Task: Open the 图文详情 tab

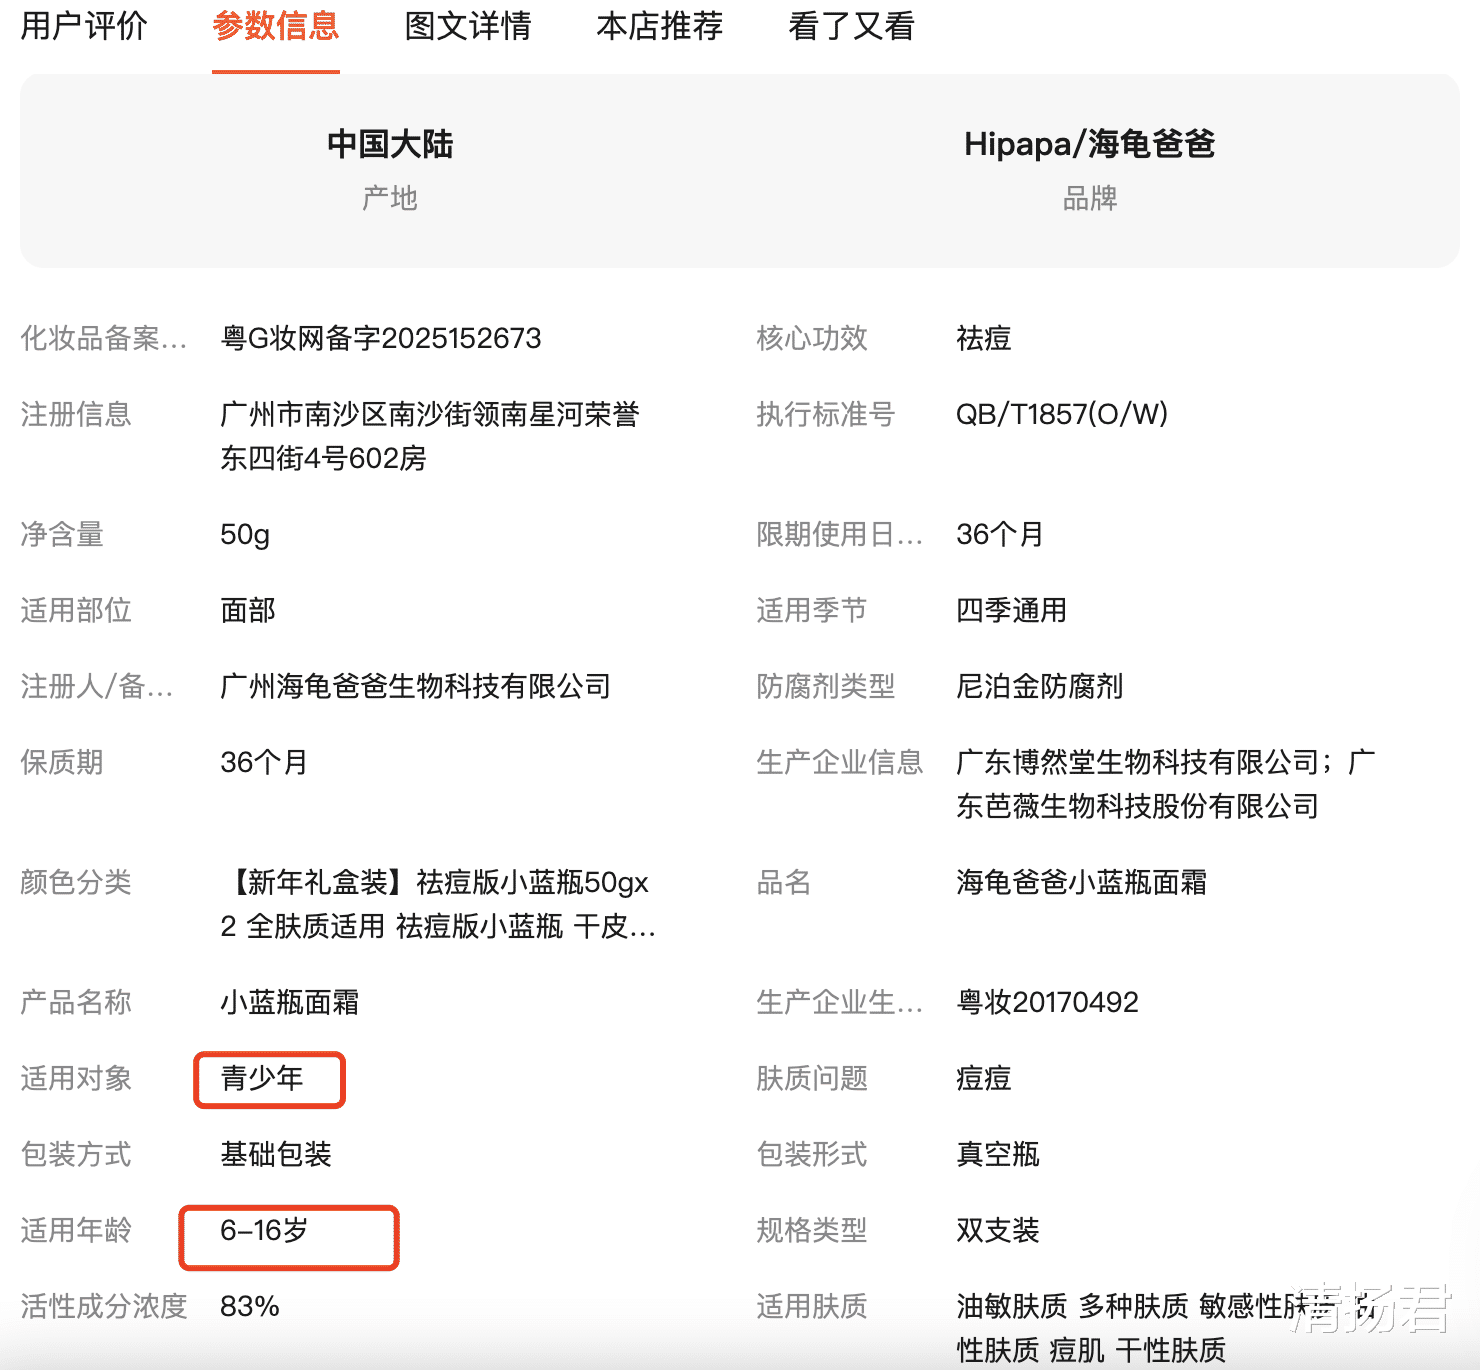Action: click(x=468, y=26)
